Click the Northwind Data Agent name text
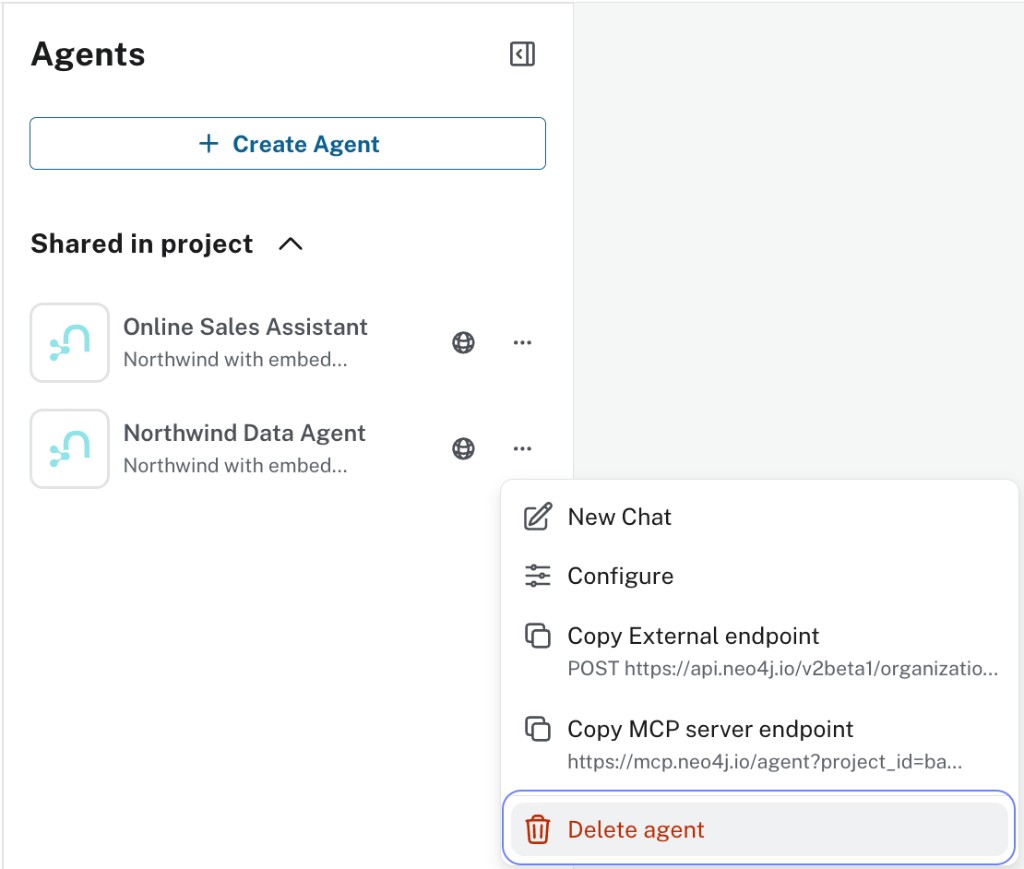1024x869 pixels. tap(244, 432)
